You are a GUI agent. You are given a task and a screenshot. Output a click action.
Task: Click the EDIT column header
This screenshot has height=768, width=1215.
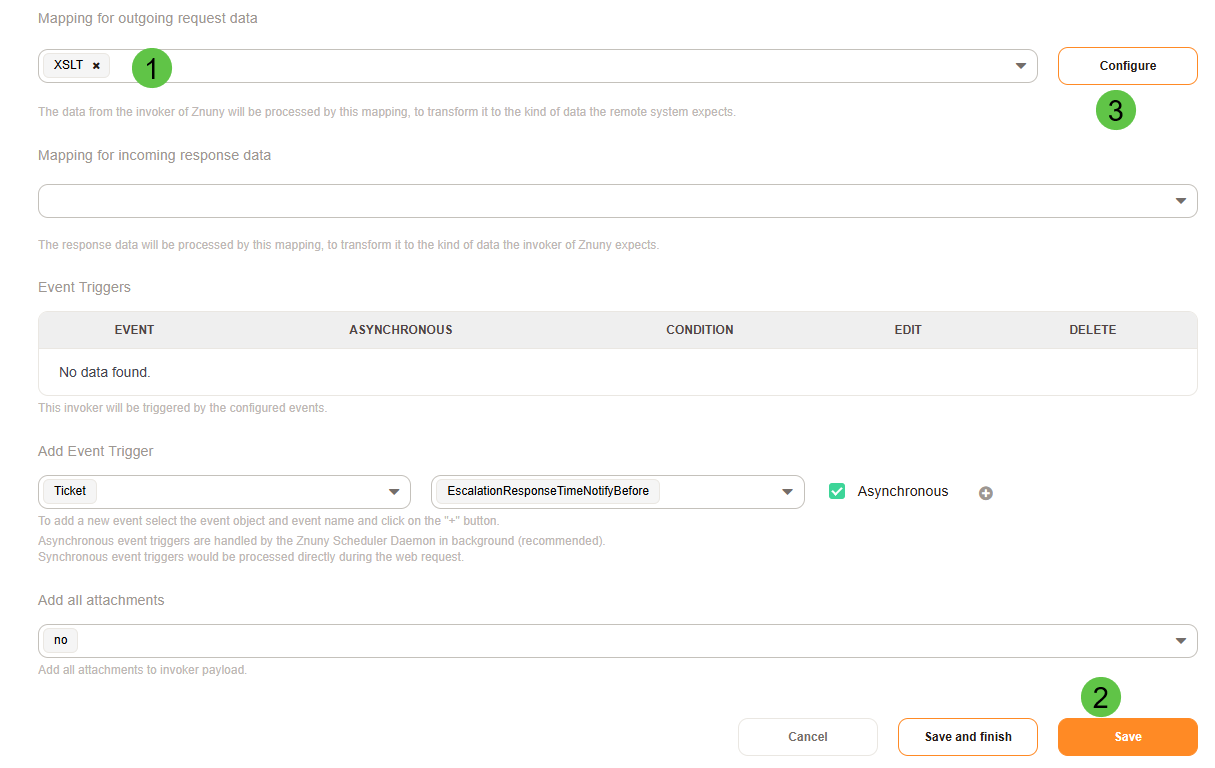tap(907, 330)
